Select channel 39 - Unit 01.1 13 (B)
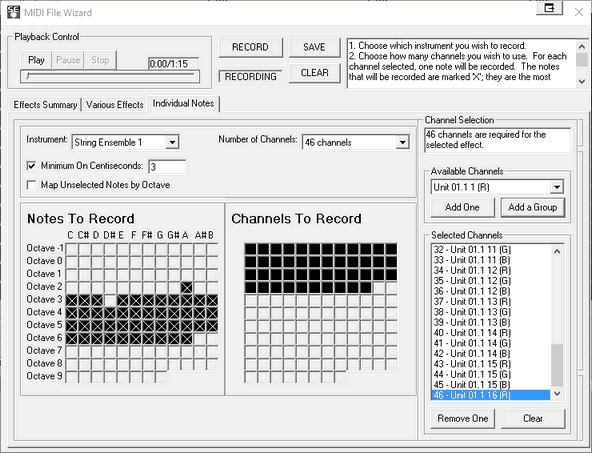The height and width of the screenshot is (453, 592). (491, 322)
